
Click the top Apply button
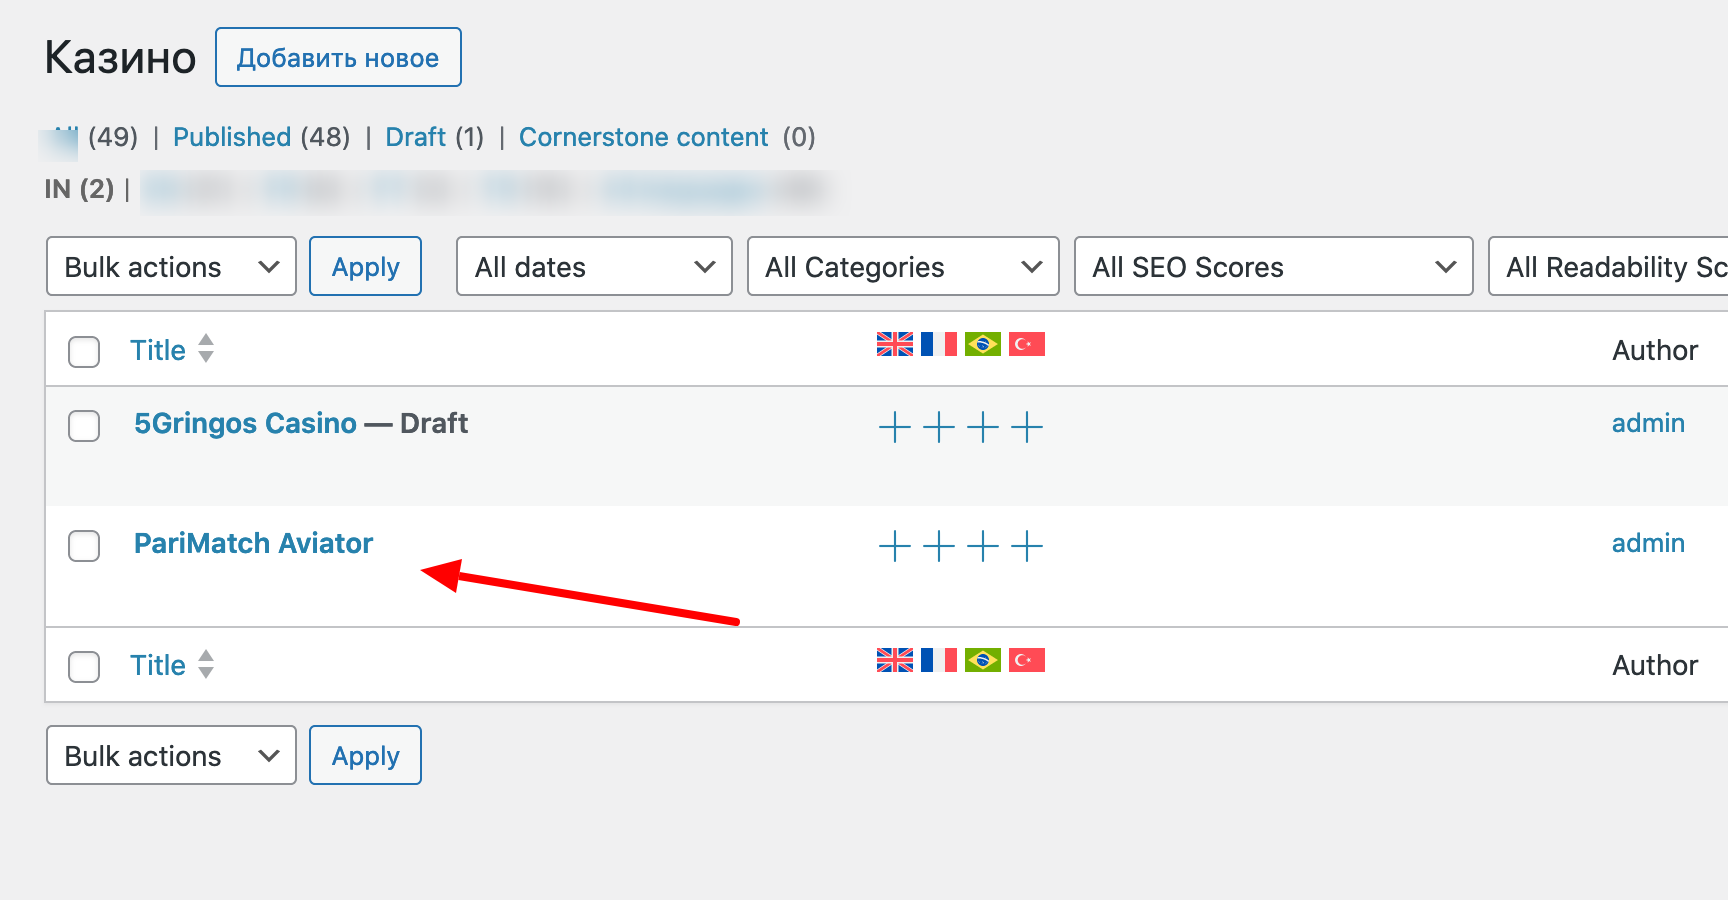(x=365, y=266)
